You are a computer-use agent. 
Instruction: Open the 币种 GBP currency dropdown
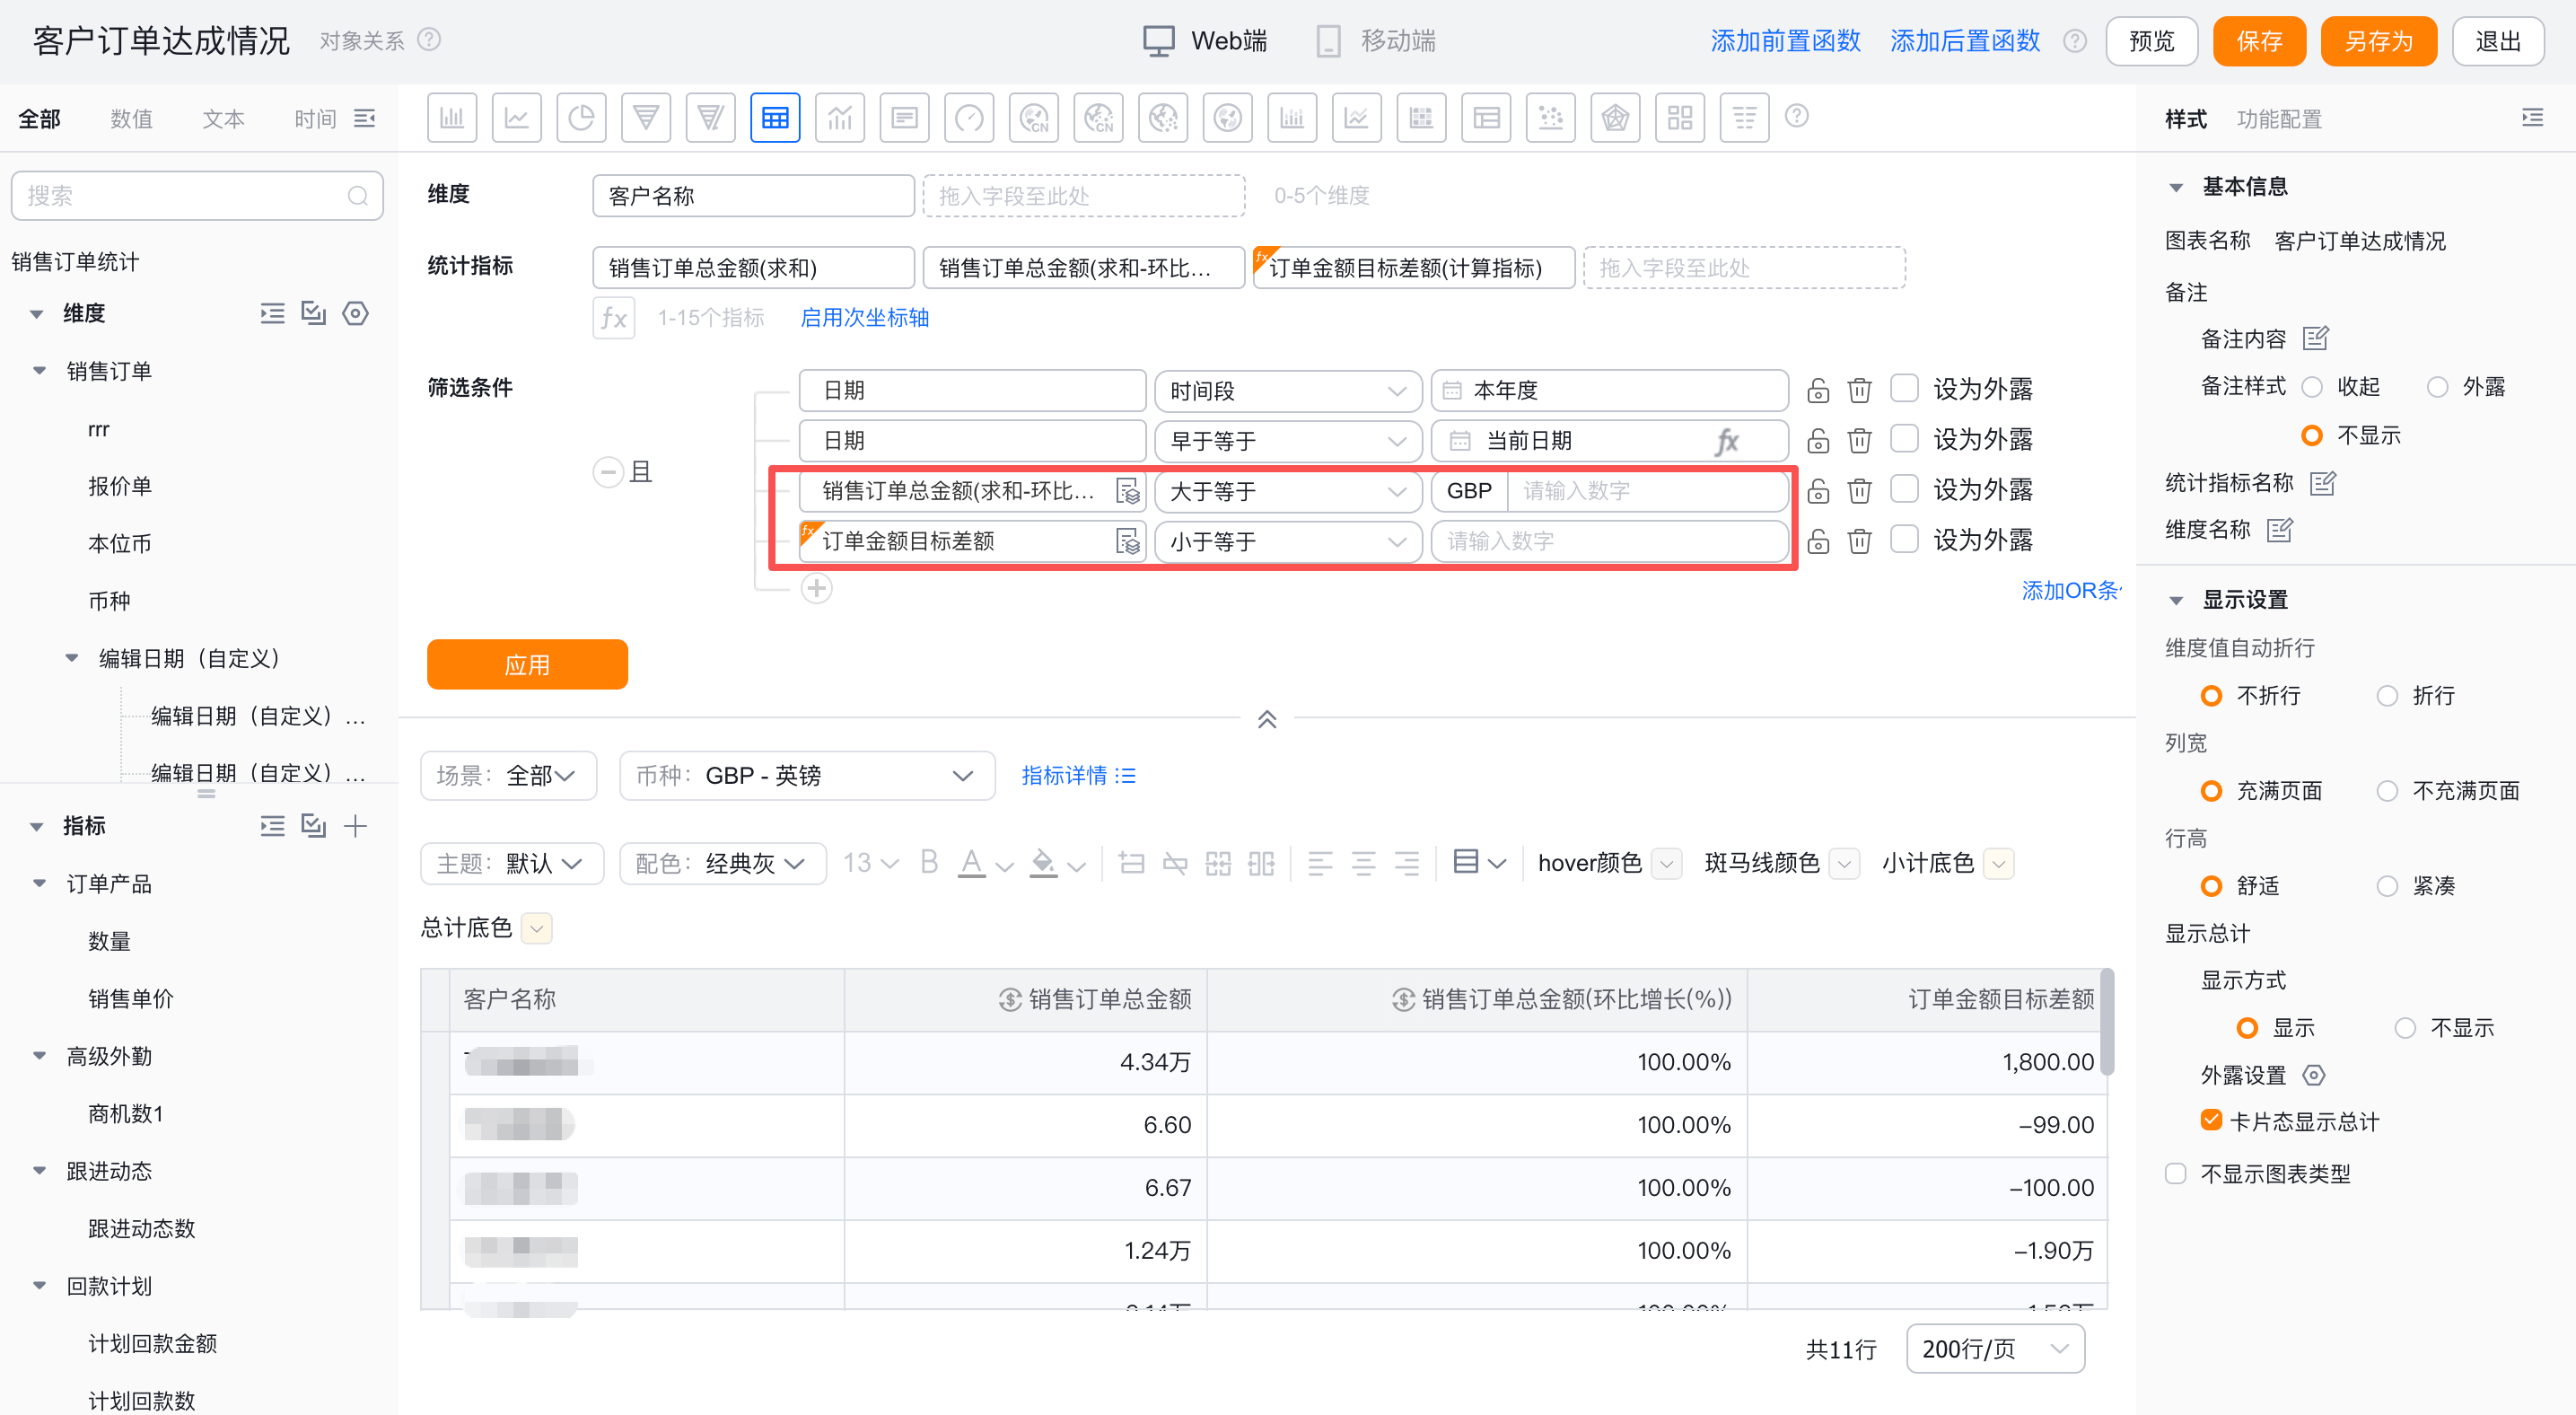pos(807,775)
